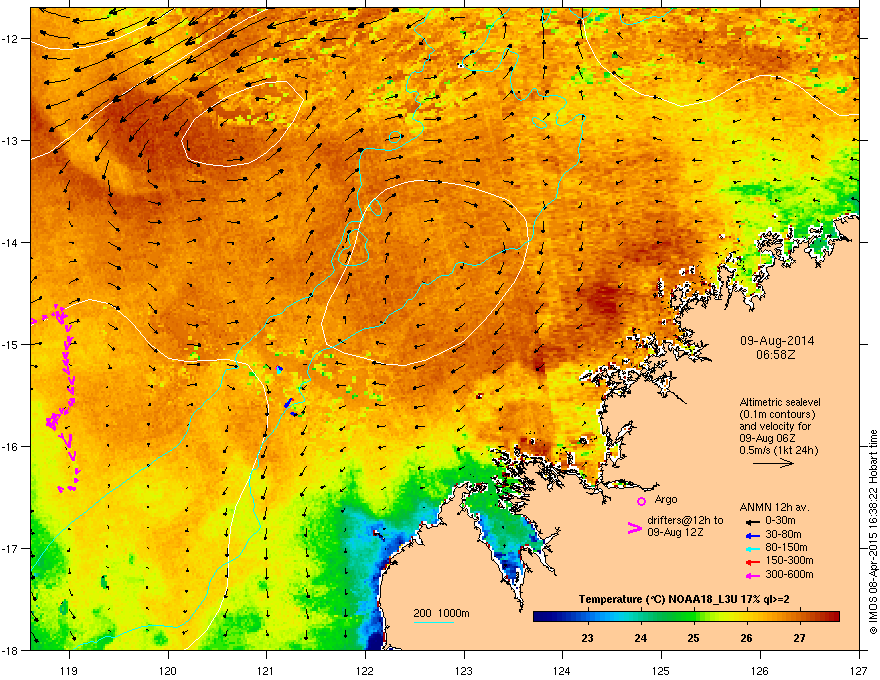This screenshot has width=880, height=680.
Task: Click the '30-80m' depth label in legend
Action: pos(783,534)
